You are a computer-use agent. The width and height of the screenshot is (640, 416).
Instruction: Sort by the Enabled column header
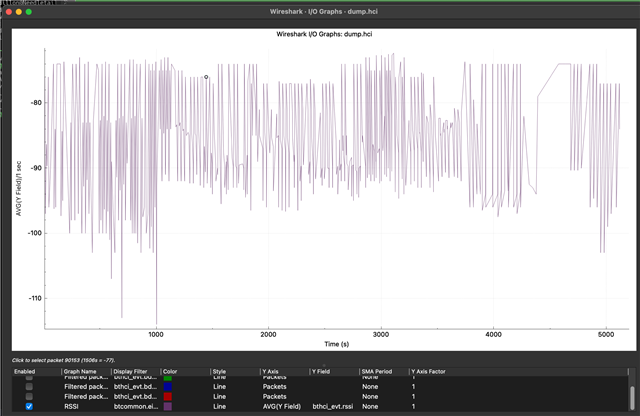[24, 372]
